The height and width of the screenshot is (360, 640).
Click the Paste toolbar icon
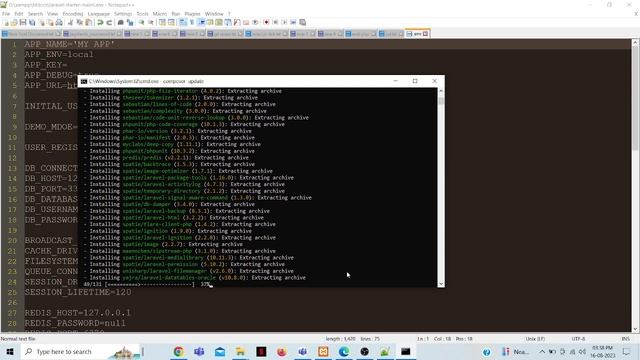point(88,22)
